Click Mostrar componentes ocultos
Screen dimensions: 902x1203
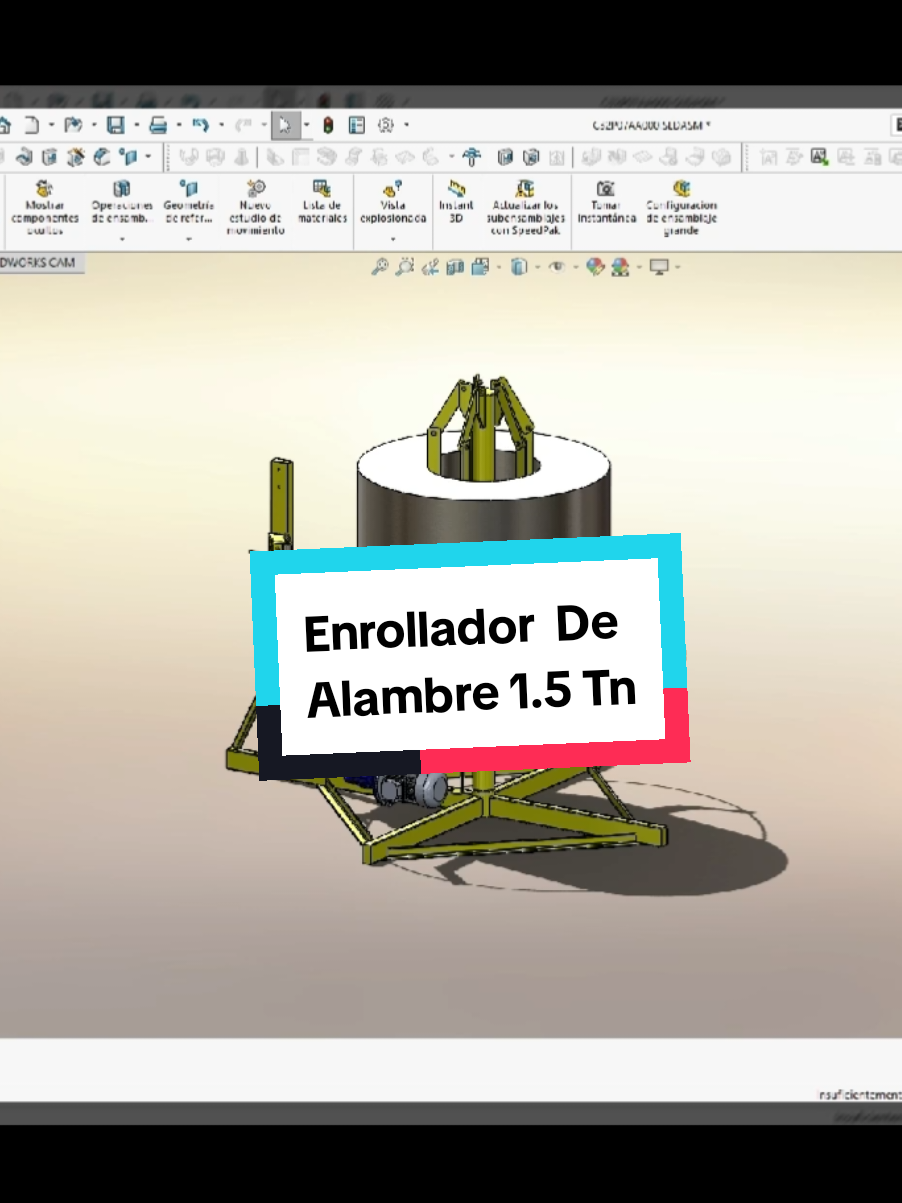[x=44, y=208]
